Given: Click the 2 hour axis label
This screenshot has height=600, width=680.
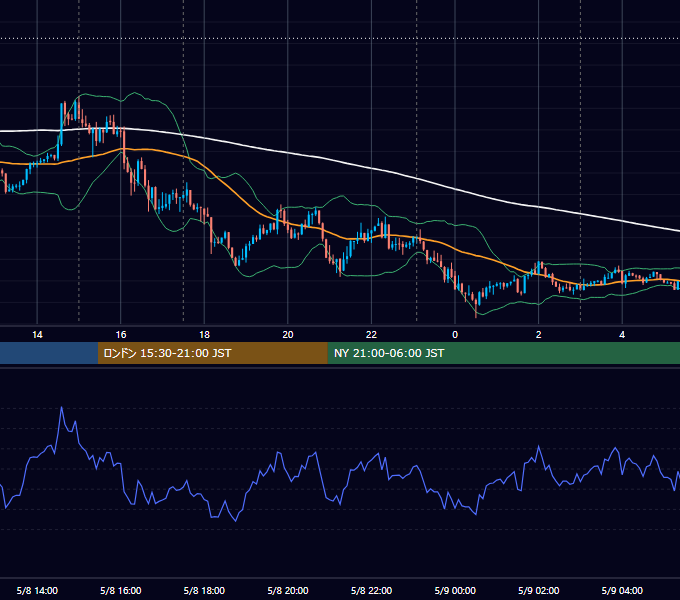Looking at the screenshot, I should click(x=539, y=335).
